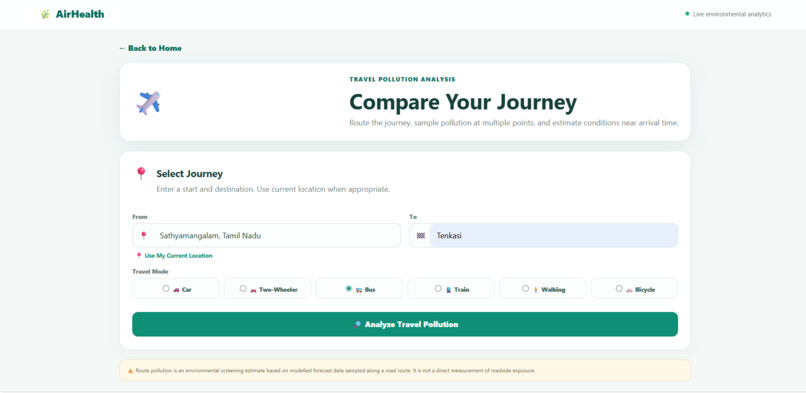This screenshot has height=393, width=806.
Task: Click the Select Journey section title
Action: click(x=190, y=174)
